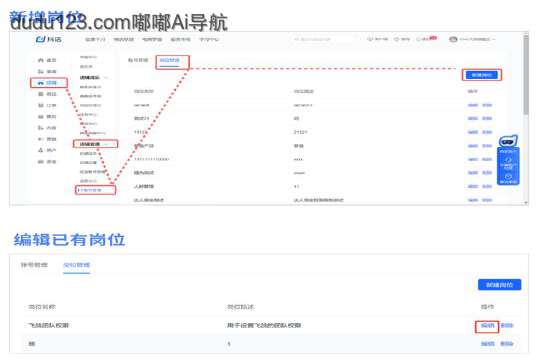This screenshot has height=360, width=538.
Task: Switch to the 账号管理 tab in the lower panel
Action: pyautogui.click(x=34, y=265)
